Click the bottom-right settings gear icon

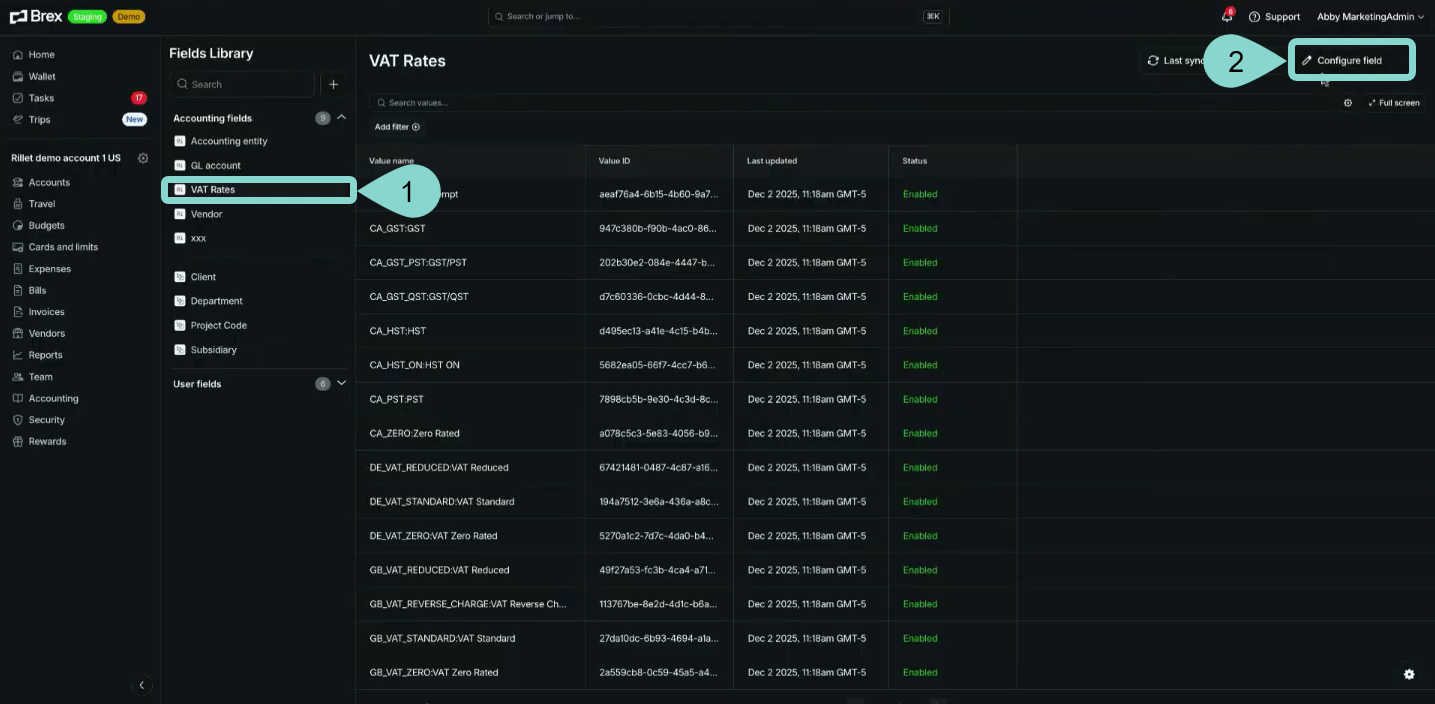[1409, 674]
